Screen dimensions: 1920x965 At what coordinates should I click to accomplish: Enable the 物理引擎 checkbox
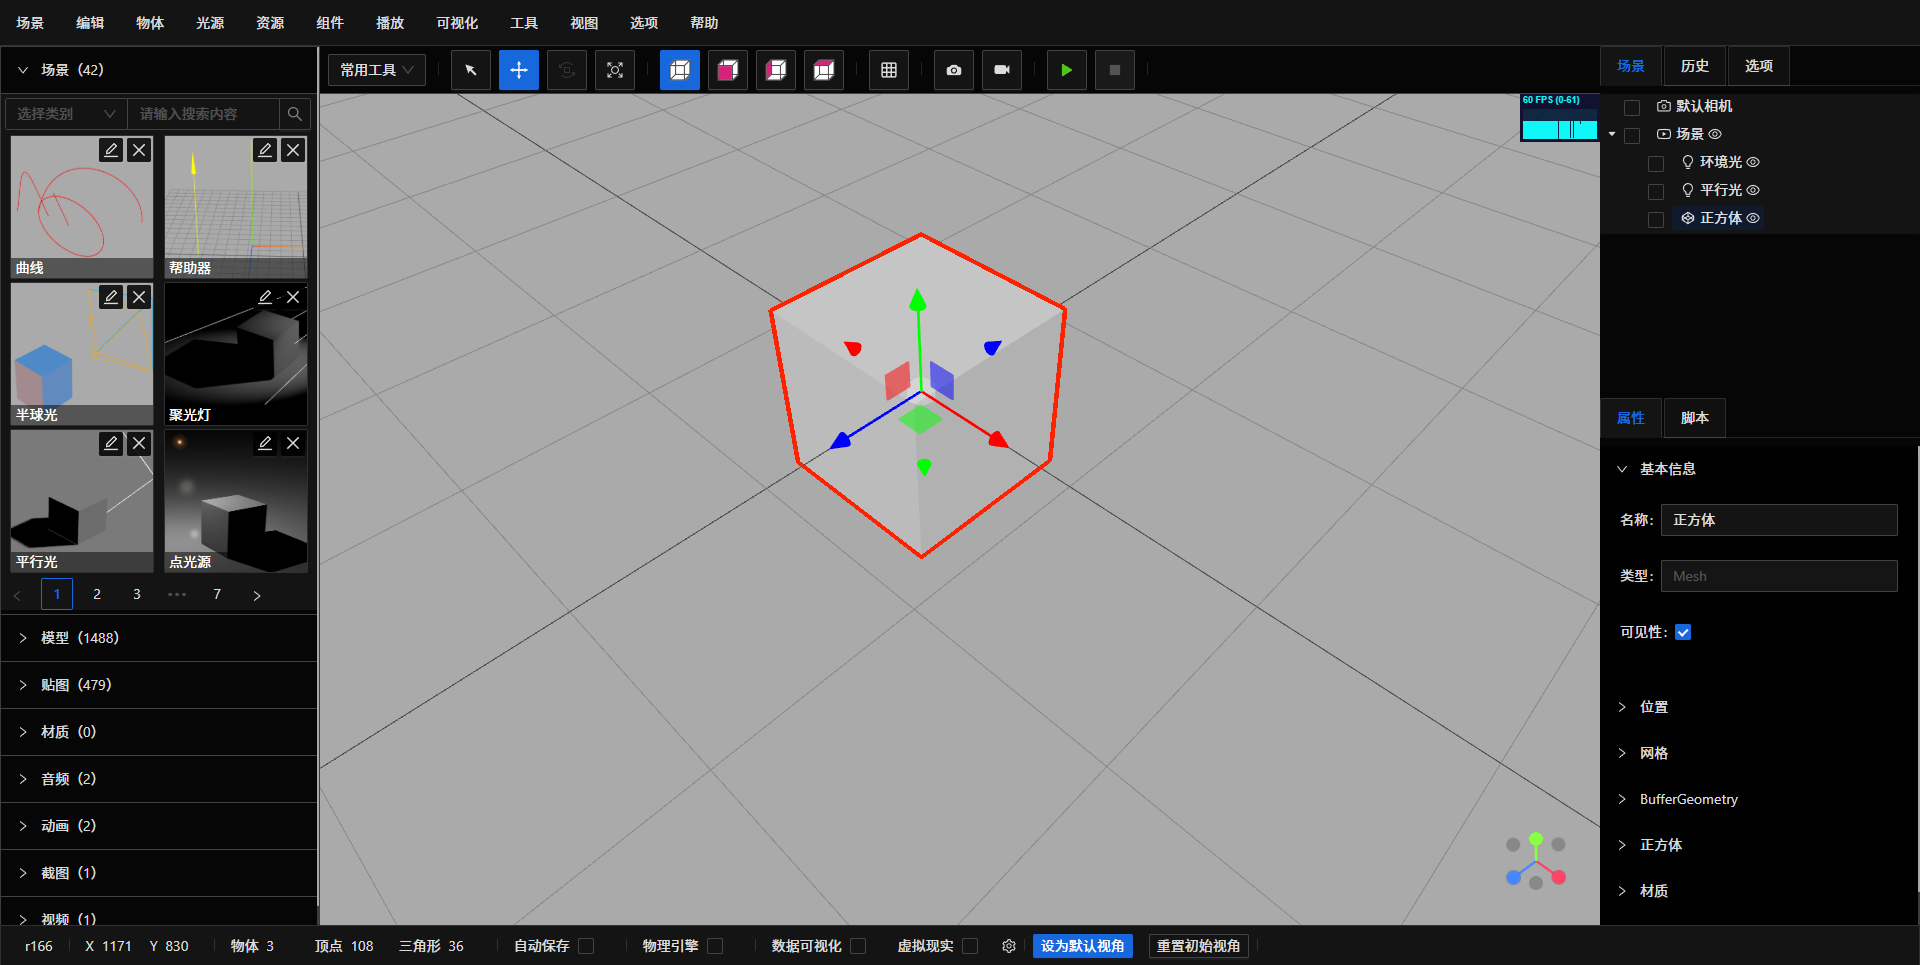(716, 946)
